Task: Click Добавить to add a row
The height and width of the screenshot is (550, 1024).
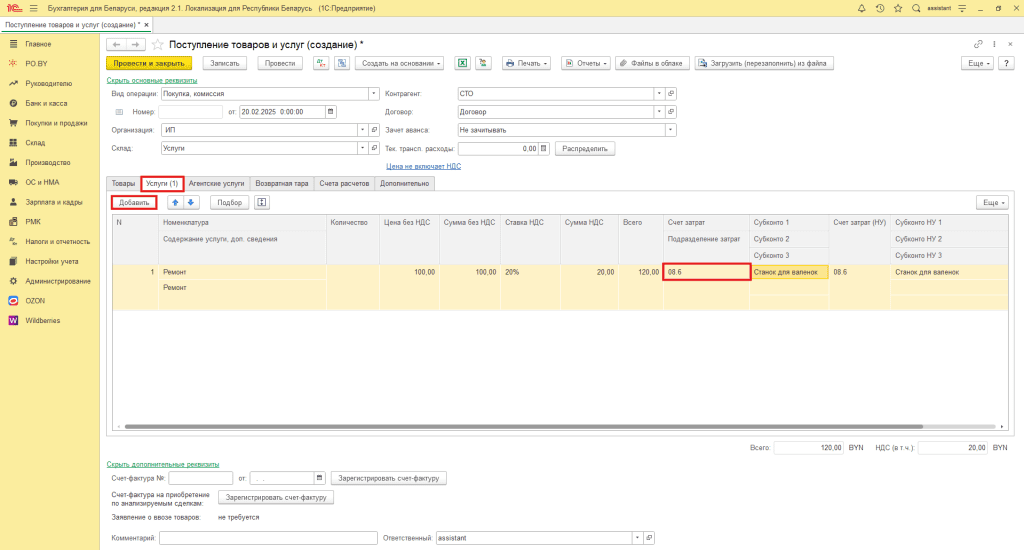Action: pos(134,202)
